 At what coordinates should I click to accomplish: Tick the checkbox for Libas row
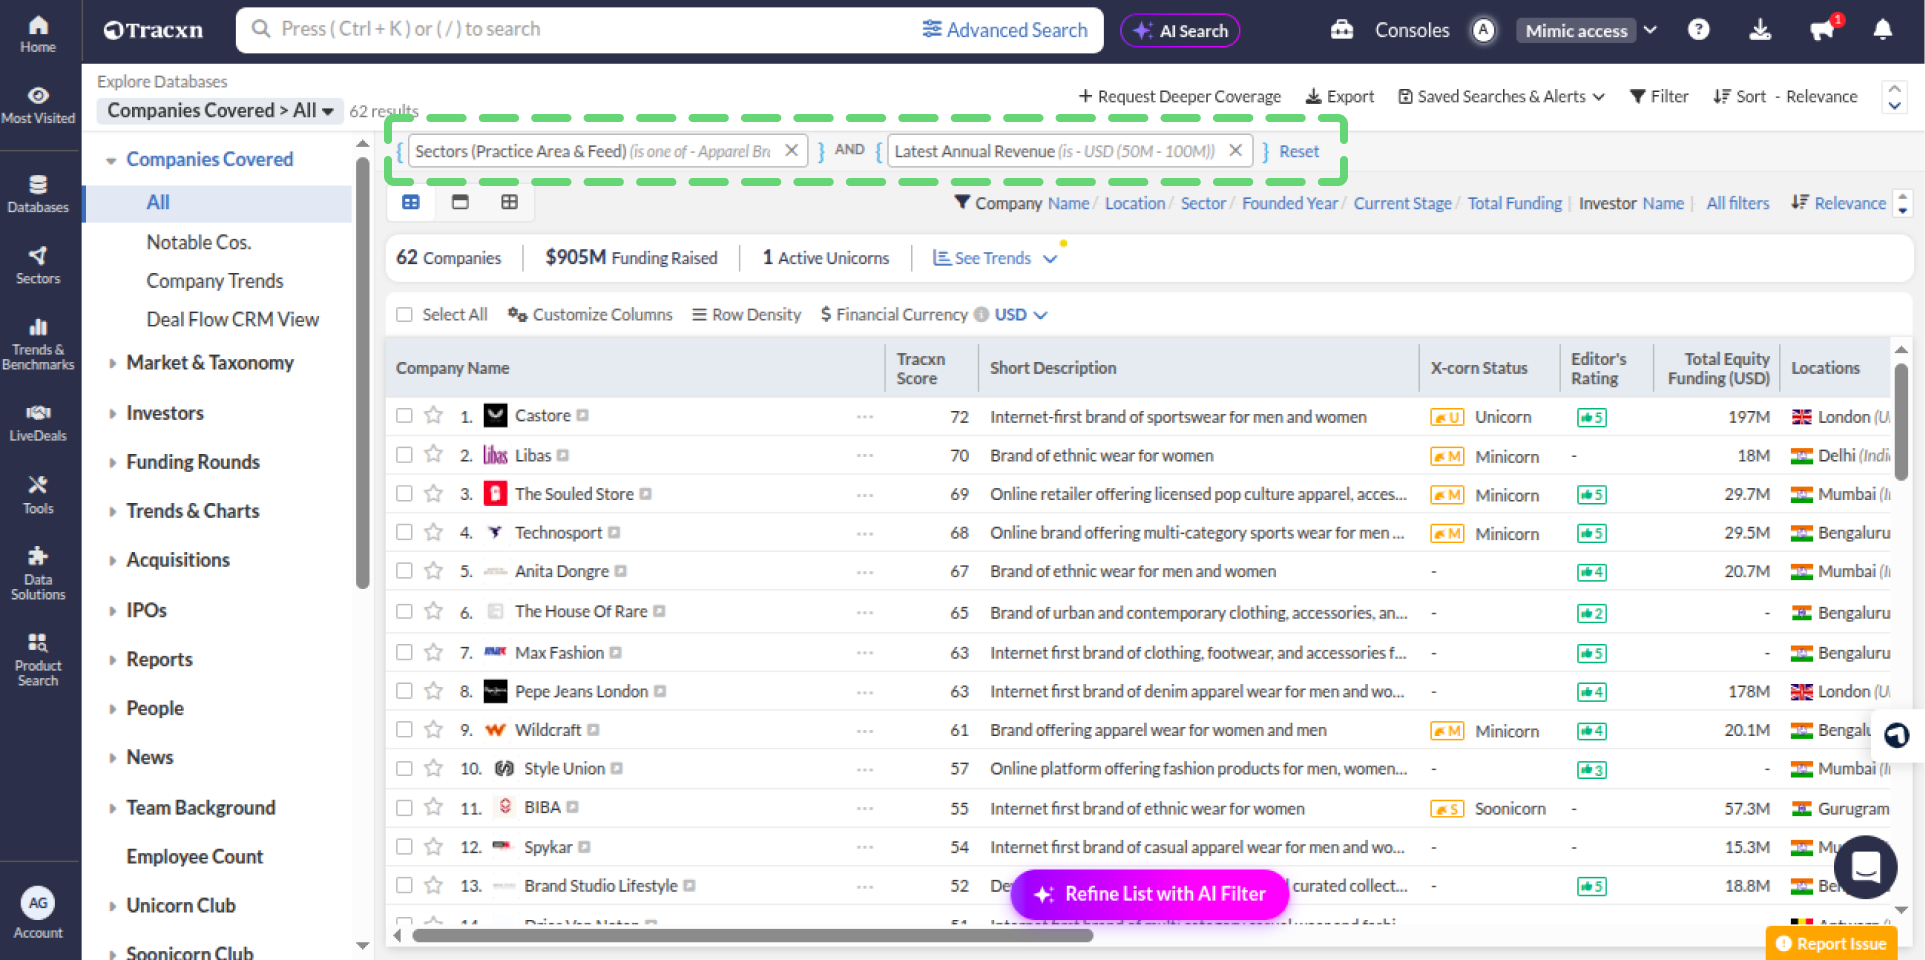(404, 455)
